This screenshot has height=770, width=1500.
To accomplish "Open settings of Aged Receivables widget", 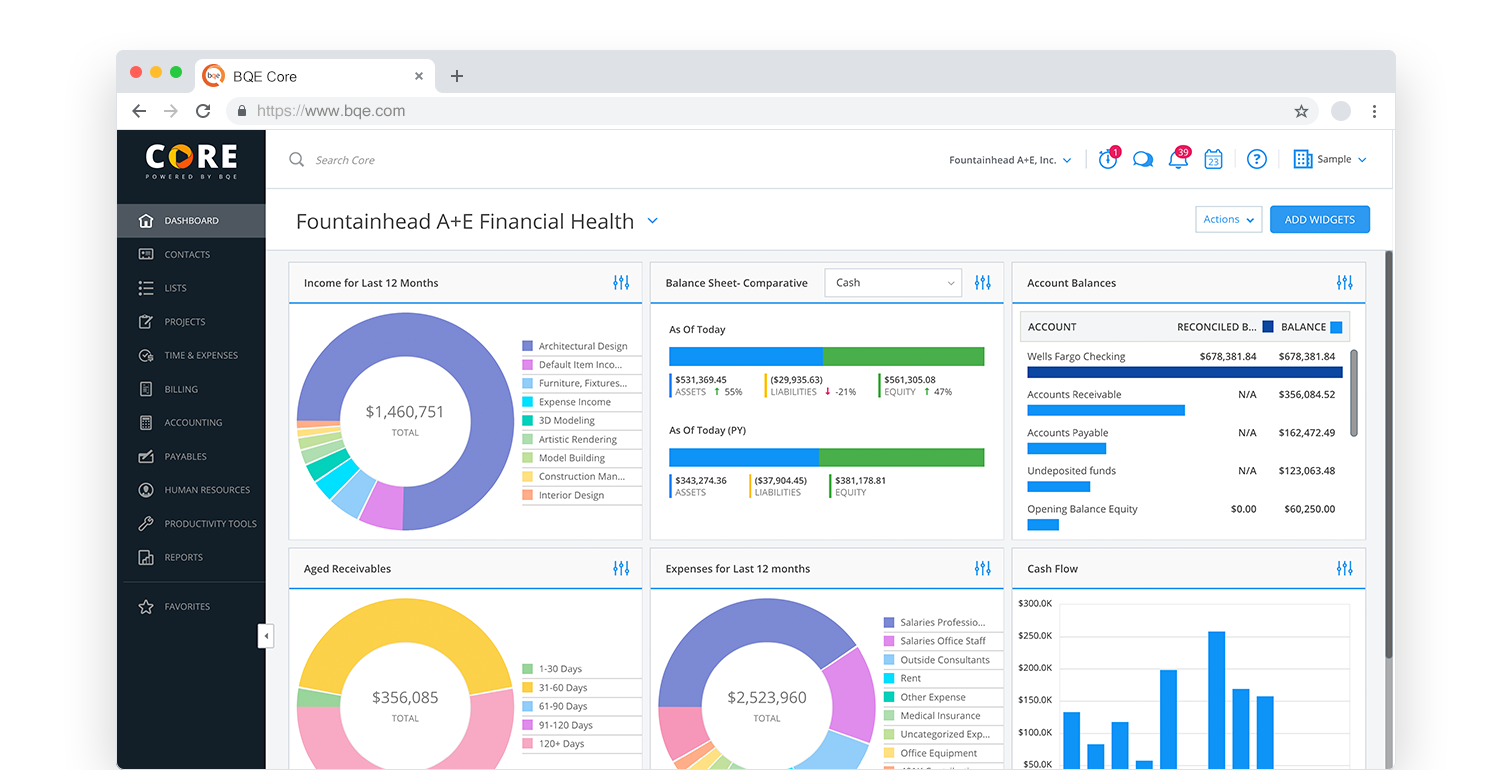I will (x=621, y=569).
